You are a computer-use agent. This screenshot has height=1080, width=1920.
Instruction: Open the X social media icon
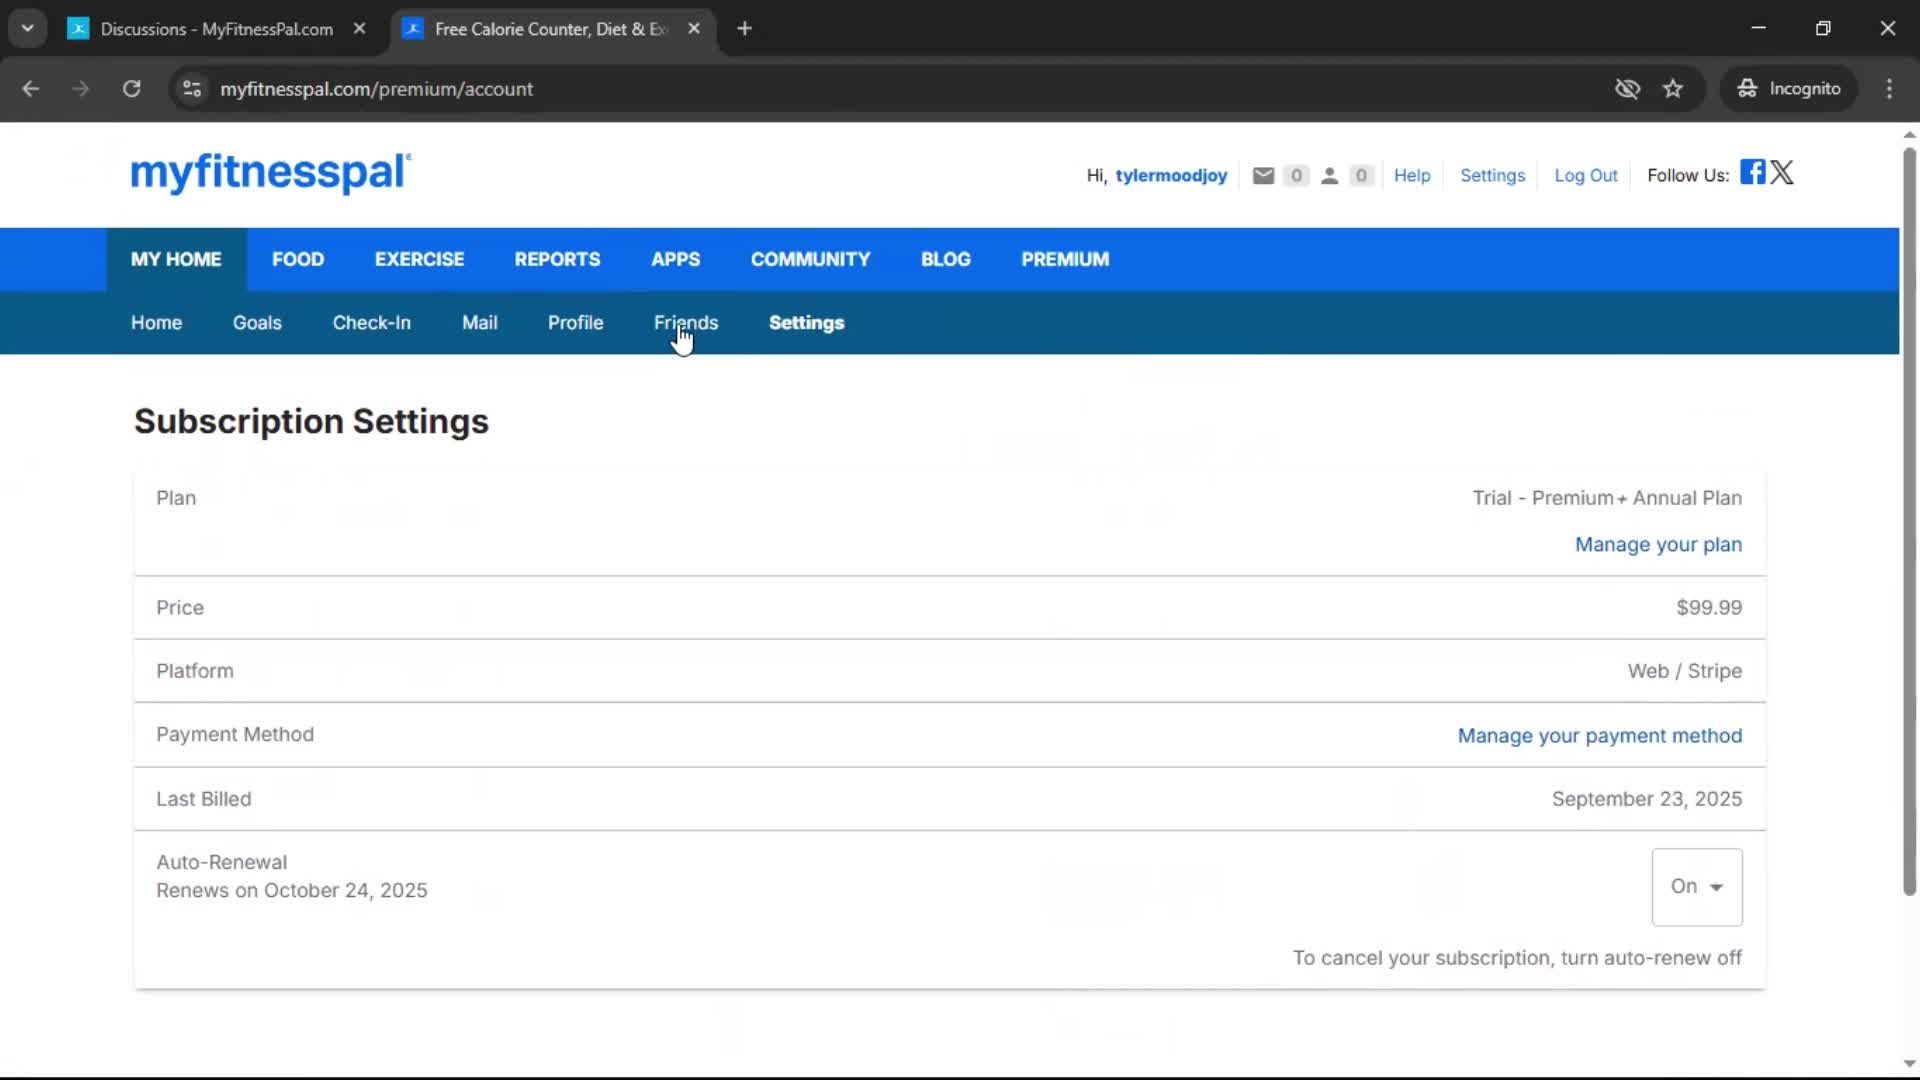coord(1782,172)
